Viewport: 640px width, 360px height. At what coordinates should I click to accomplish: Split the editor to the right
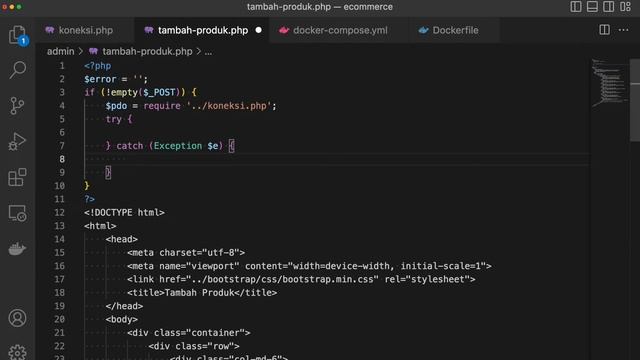[604, 30]
